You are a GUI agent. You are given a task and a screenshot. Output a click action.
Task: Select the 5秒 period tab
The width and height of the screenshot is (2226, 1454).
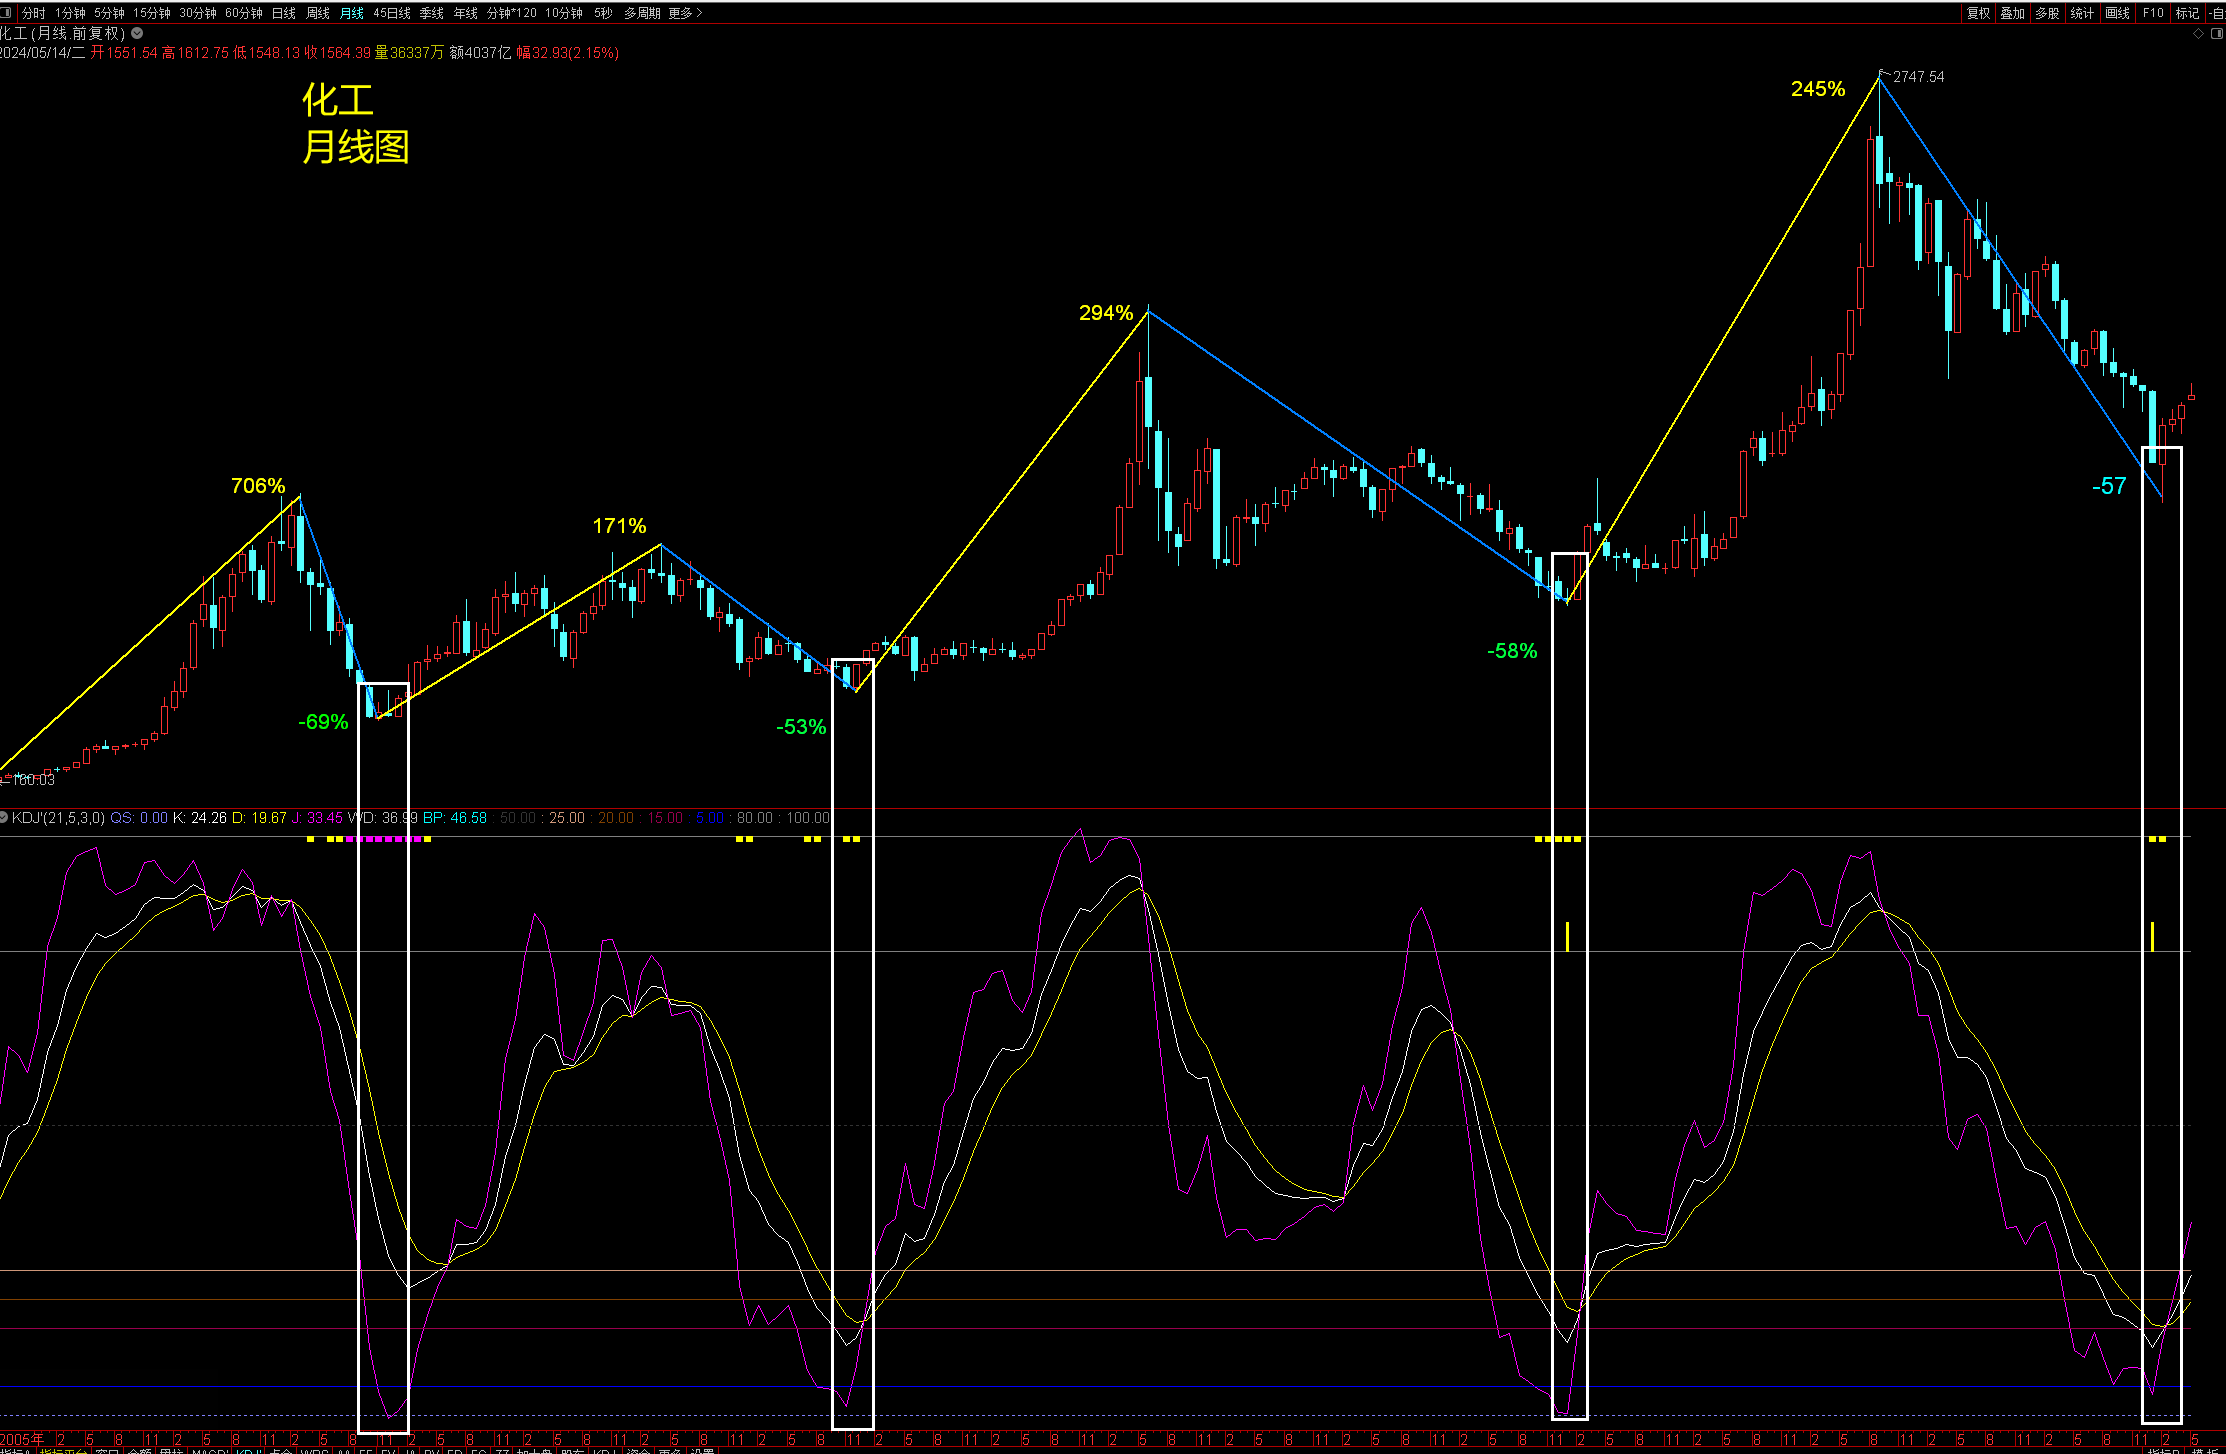[x=603, y=13]
